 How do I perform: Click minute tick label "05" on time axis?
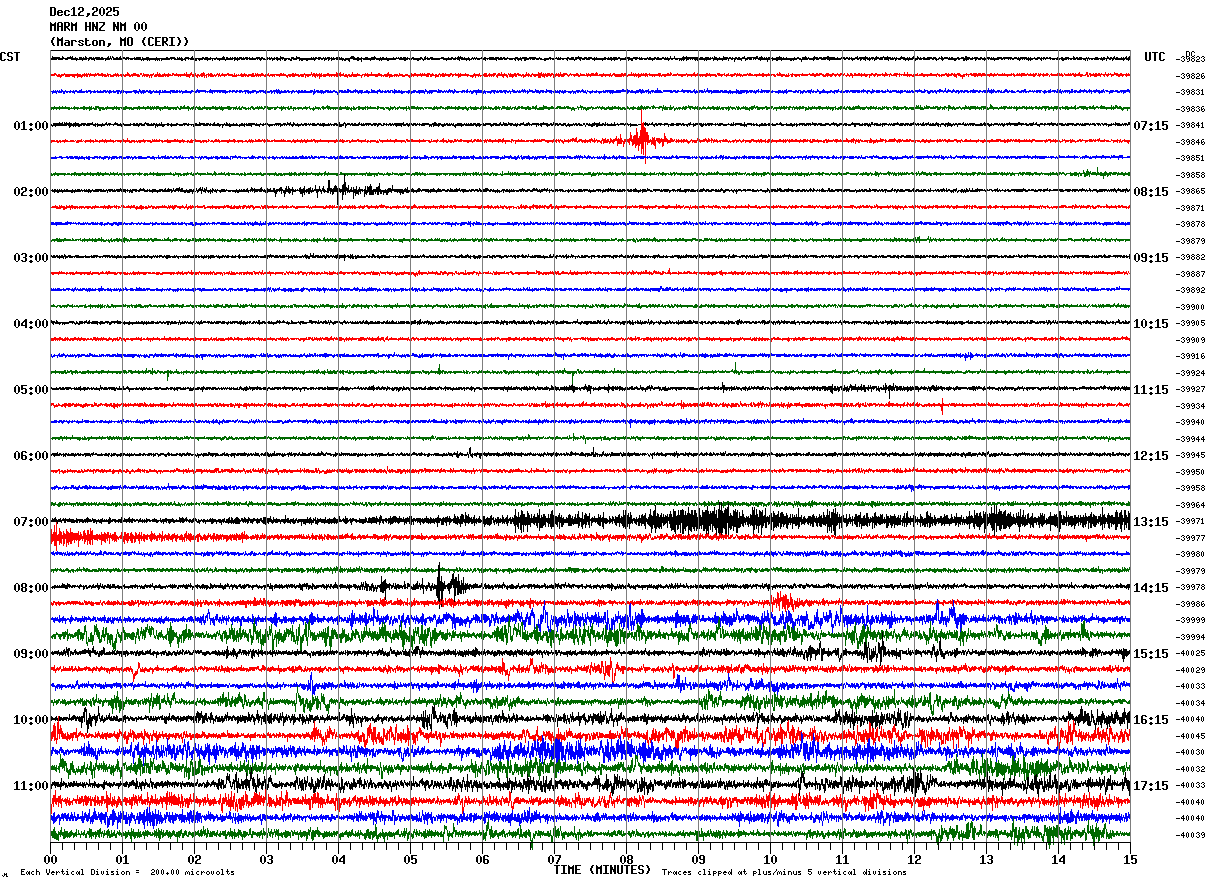click(x=410, y=859)
